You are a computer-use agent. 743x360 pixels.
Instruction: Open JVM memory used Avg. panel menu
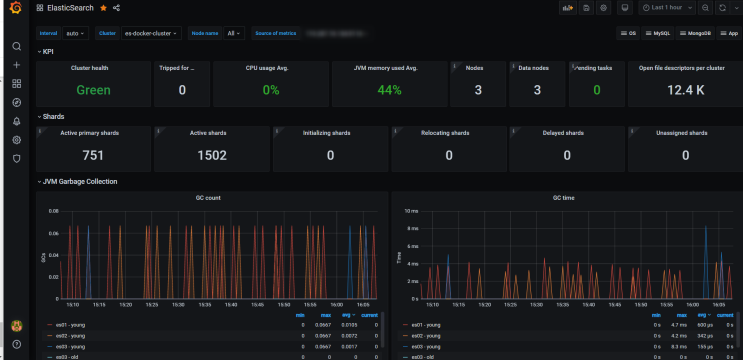(x=386, y=68)
